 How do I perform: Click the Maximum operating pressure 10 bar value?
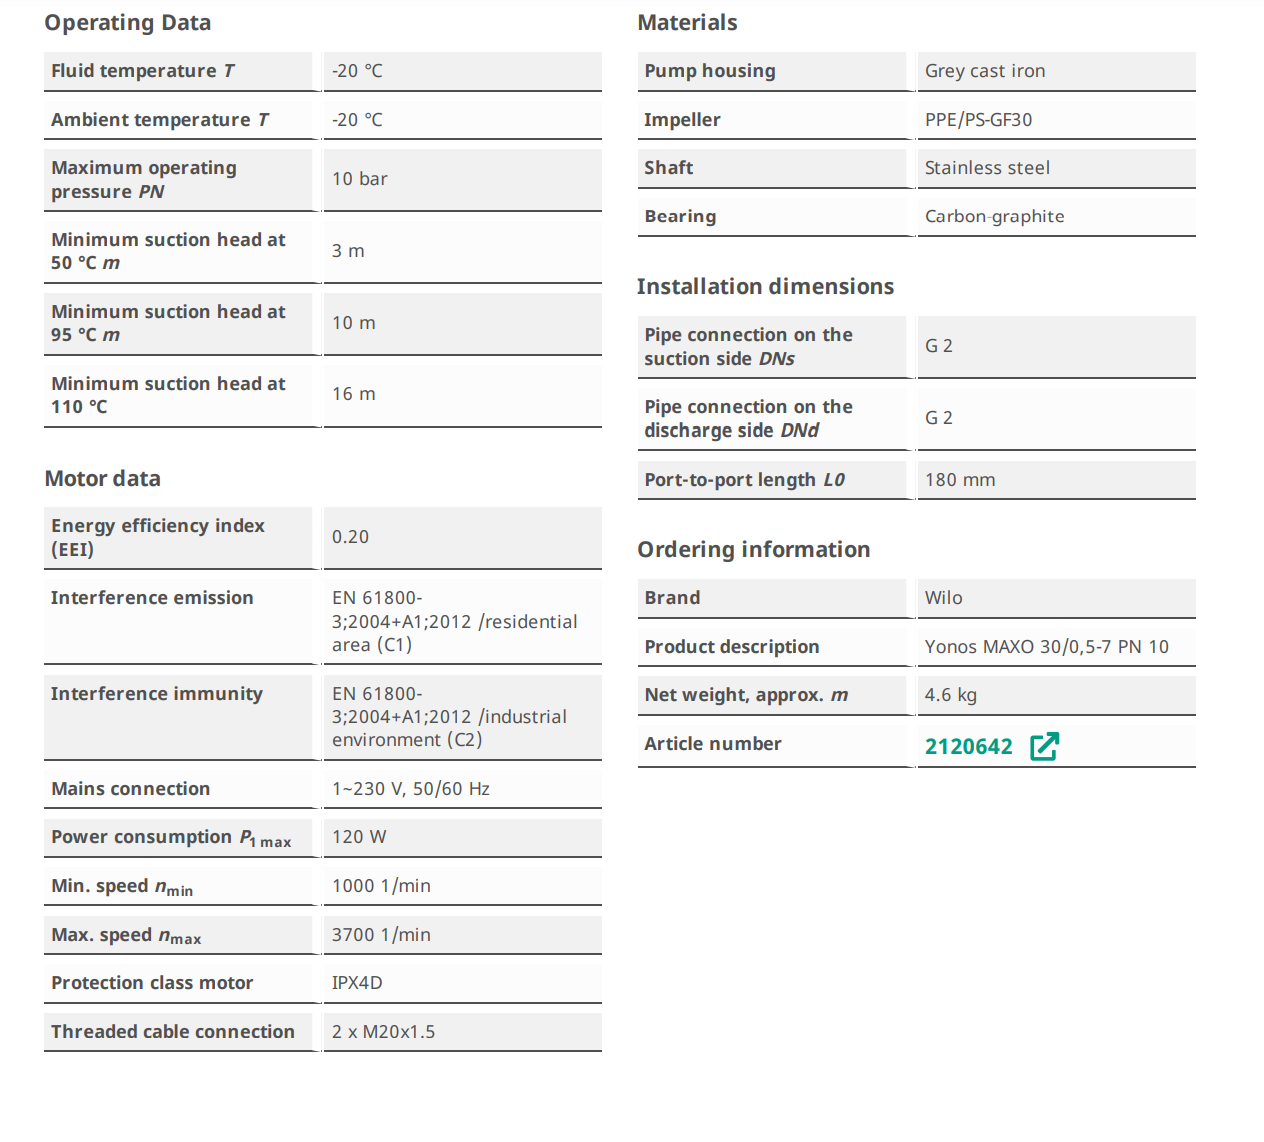click(359, 179)
